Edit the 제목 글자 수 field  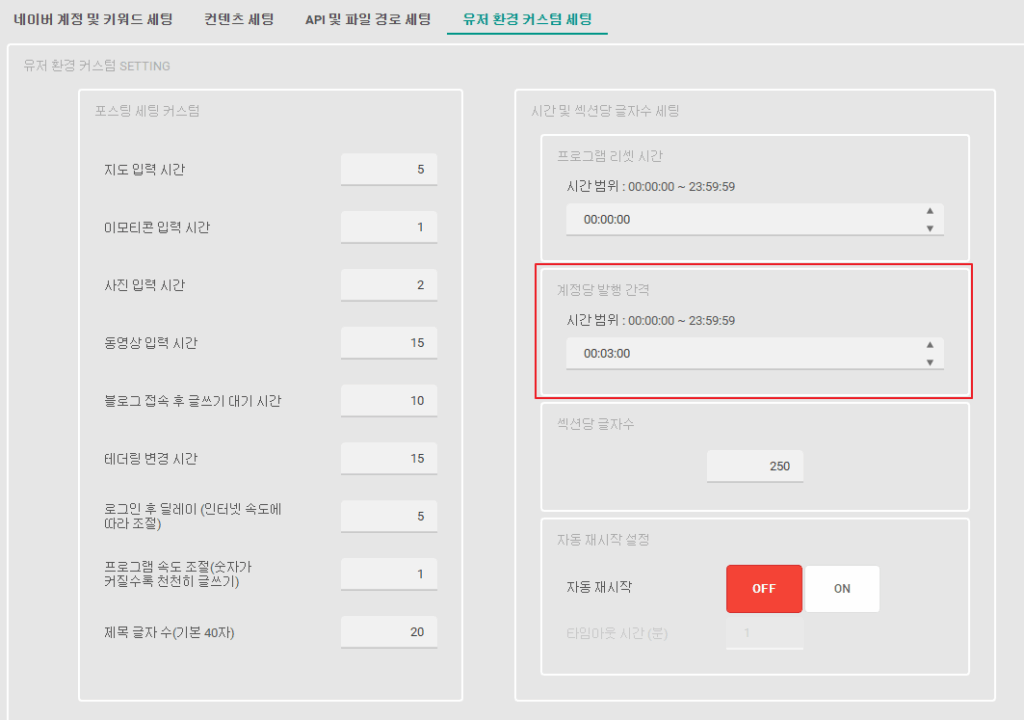[388, 632]
